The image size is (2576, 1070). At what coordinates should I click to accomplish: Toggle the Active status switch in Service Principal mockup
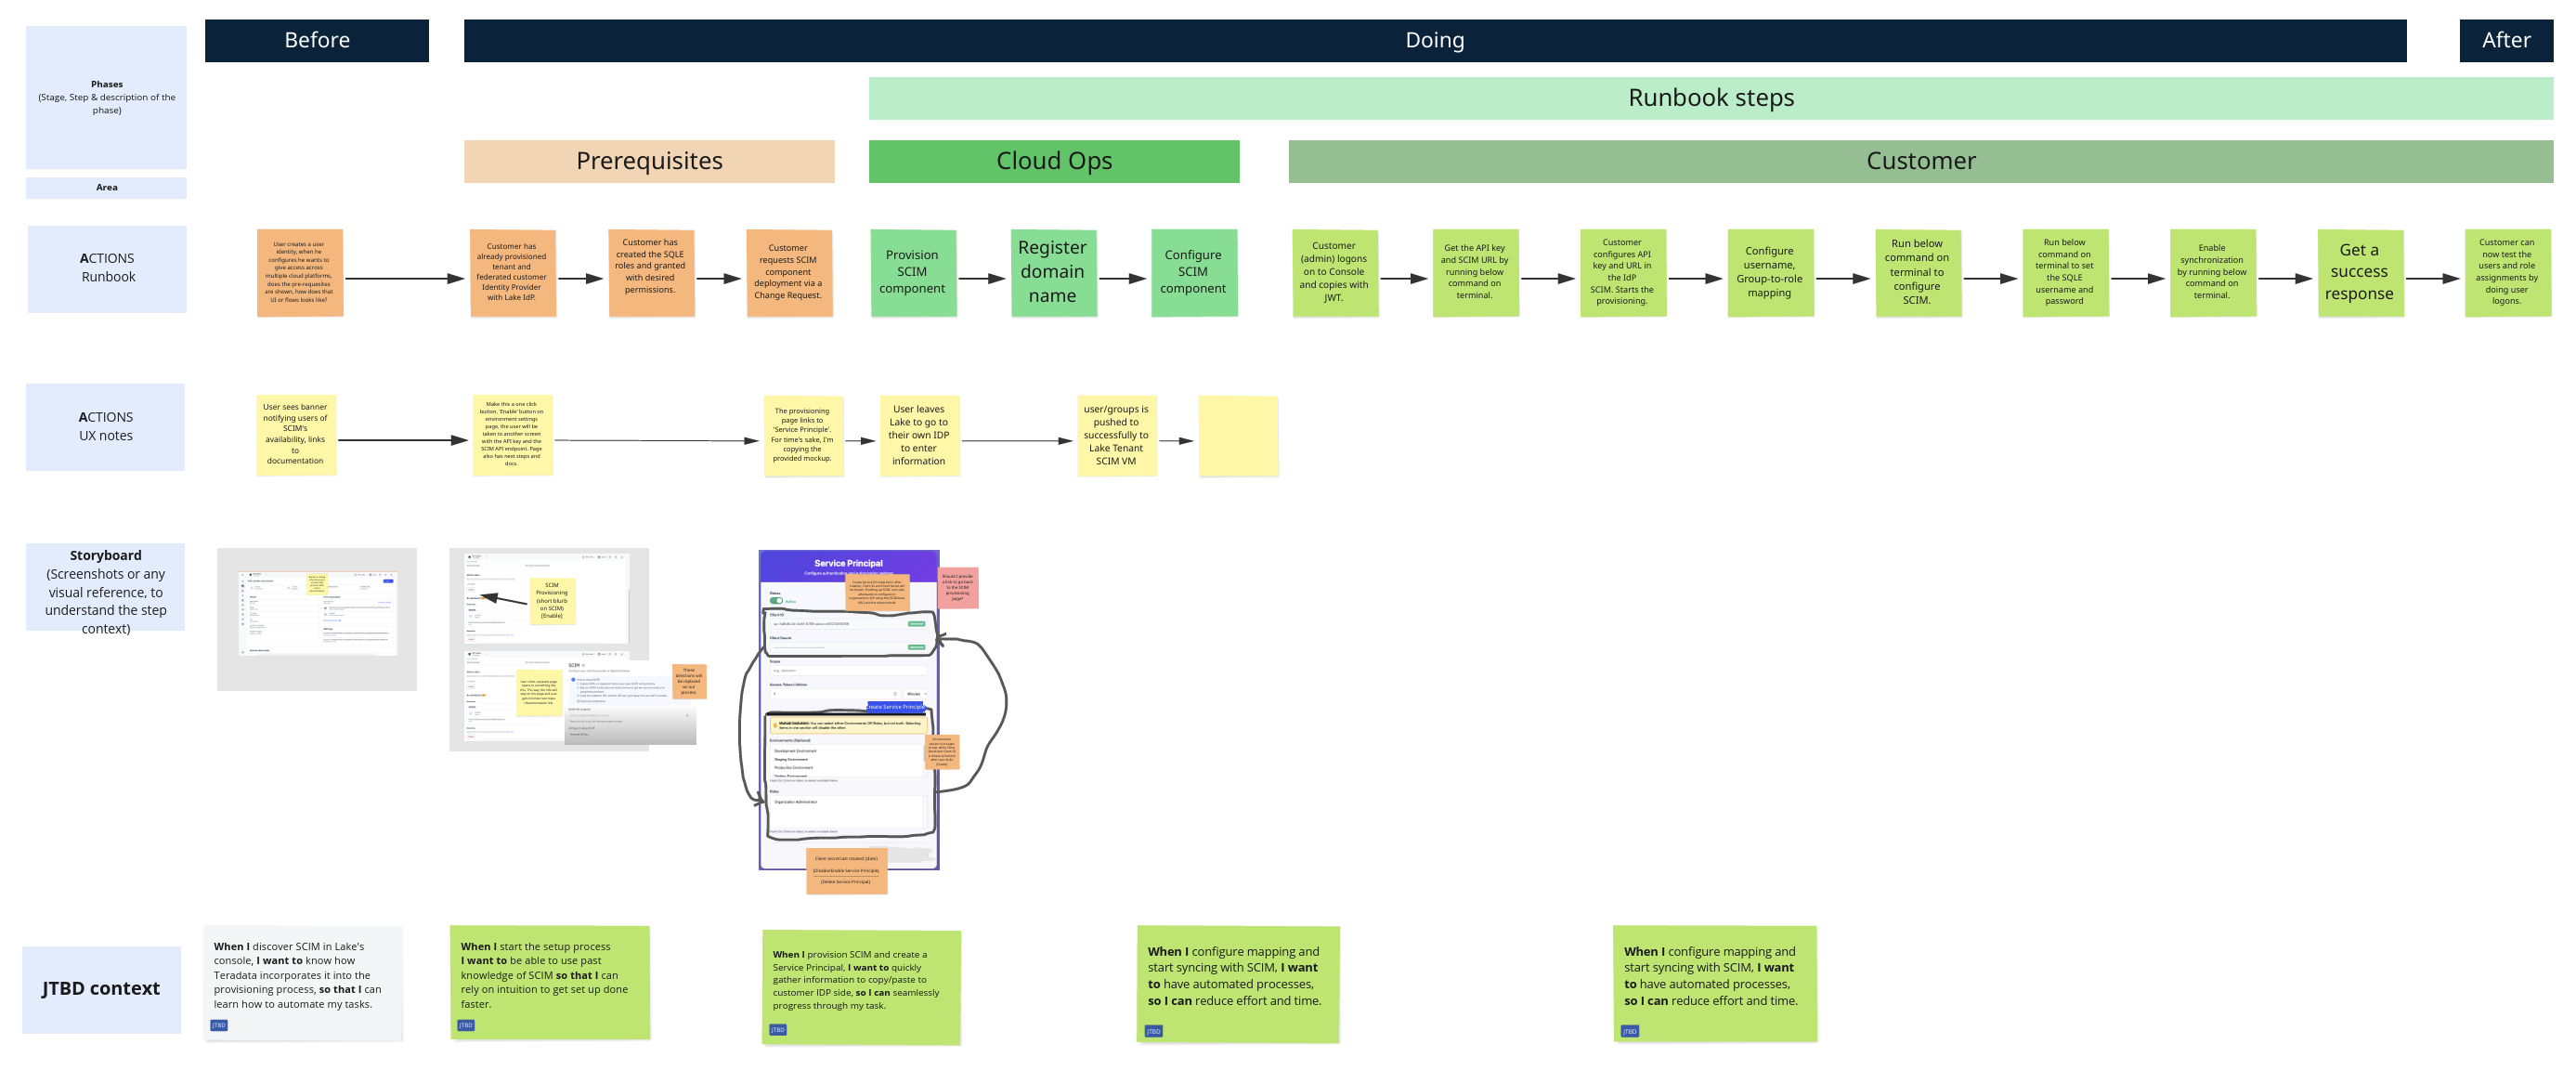click(x=776, y=601)
